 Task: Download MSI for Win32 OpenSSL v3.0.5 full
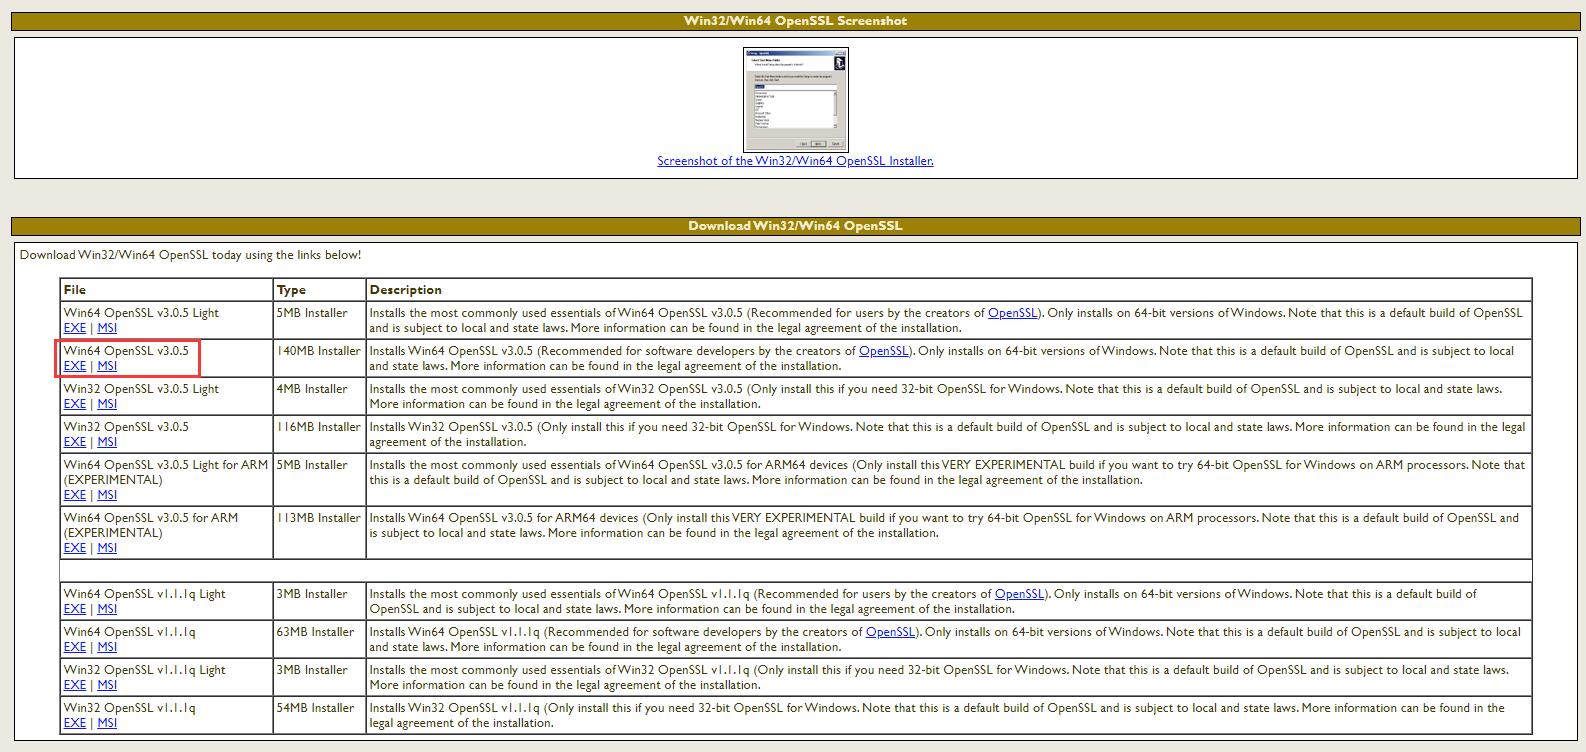click(107, 442)
